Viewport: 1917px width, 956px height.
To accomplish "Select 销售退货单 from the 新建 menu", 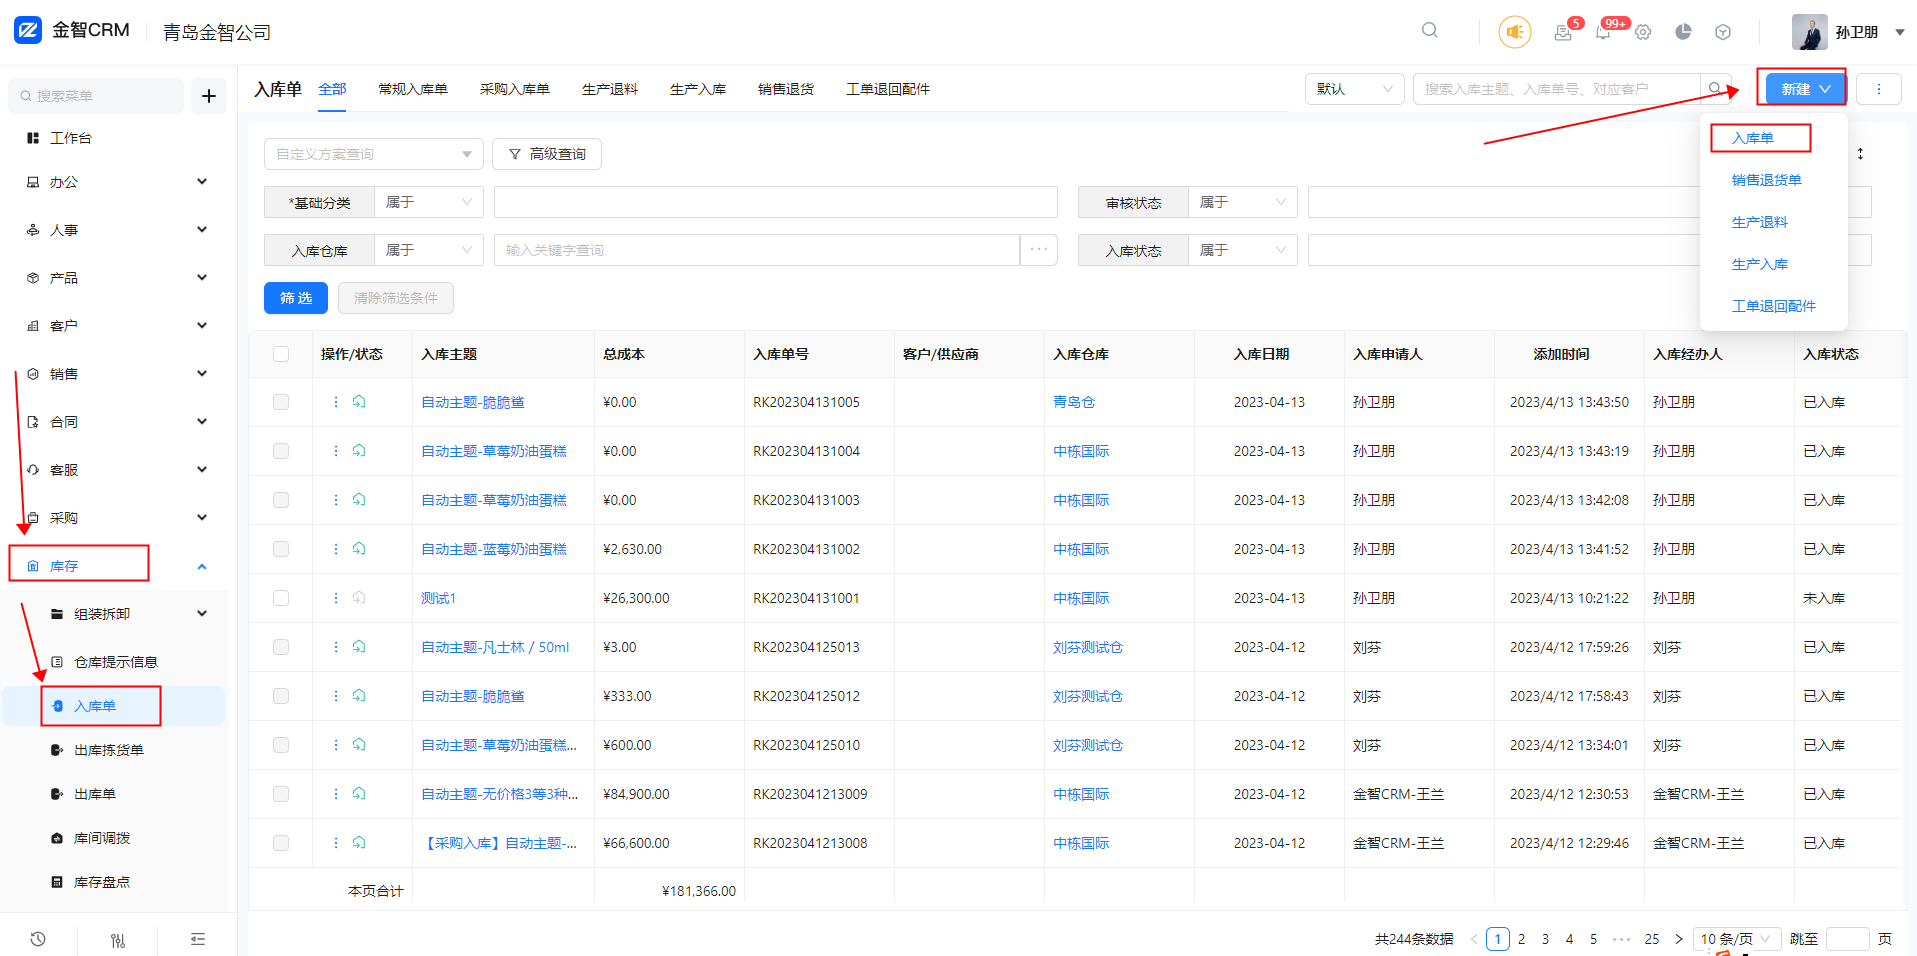I will point(1767,180).
